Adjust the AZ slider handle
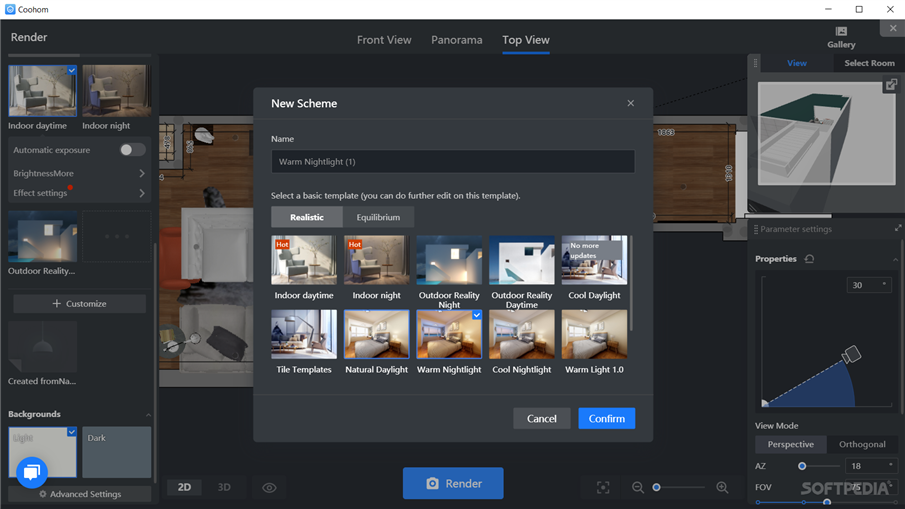This screenshot has width=905, height=509. point(802,466)
